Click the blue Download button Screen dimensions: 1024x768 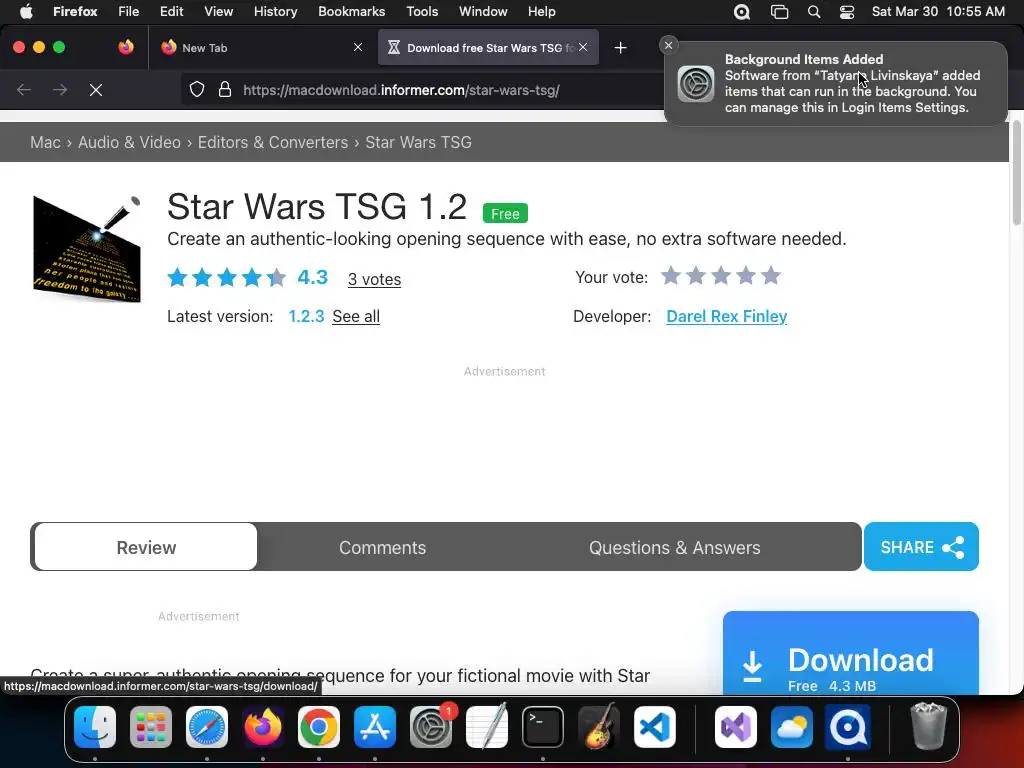pyautogui.click(x=850, y=653)
